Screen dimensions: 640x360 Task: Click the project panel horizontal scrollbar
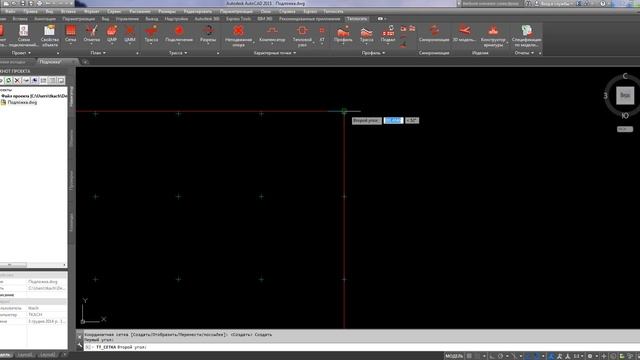[x=33, y=265]
